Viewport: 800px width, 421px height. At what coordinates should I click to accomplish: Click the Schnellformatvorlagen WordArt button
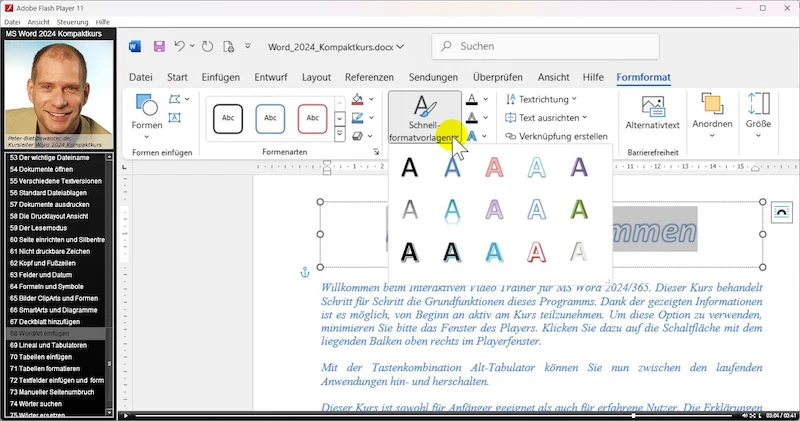coord(424,118)
